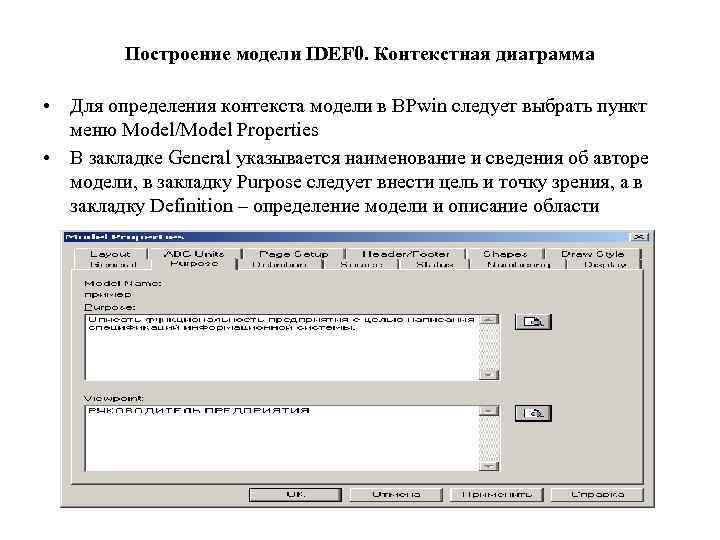
Task: Confirm with the OK button
Action: [295, 495]
